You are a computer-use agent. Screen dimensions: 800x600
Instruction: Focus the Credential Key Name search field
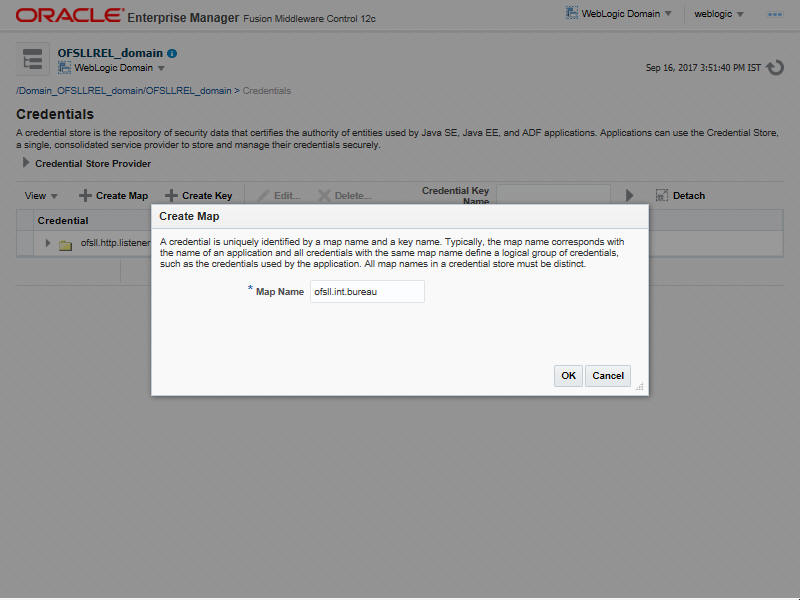pyautogui.click(x=554, y=194)
